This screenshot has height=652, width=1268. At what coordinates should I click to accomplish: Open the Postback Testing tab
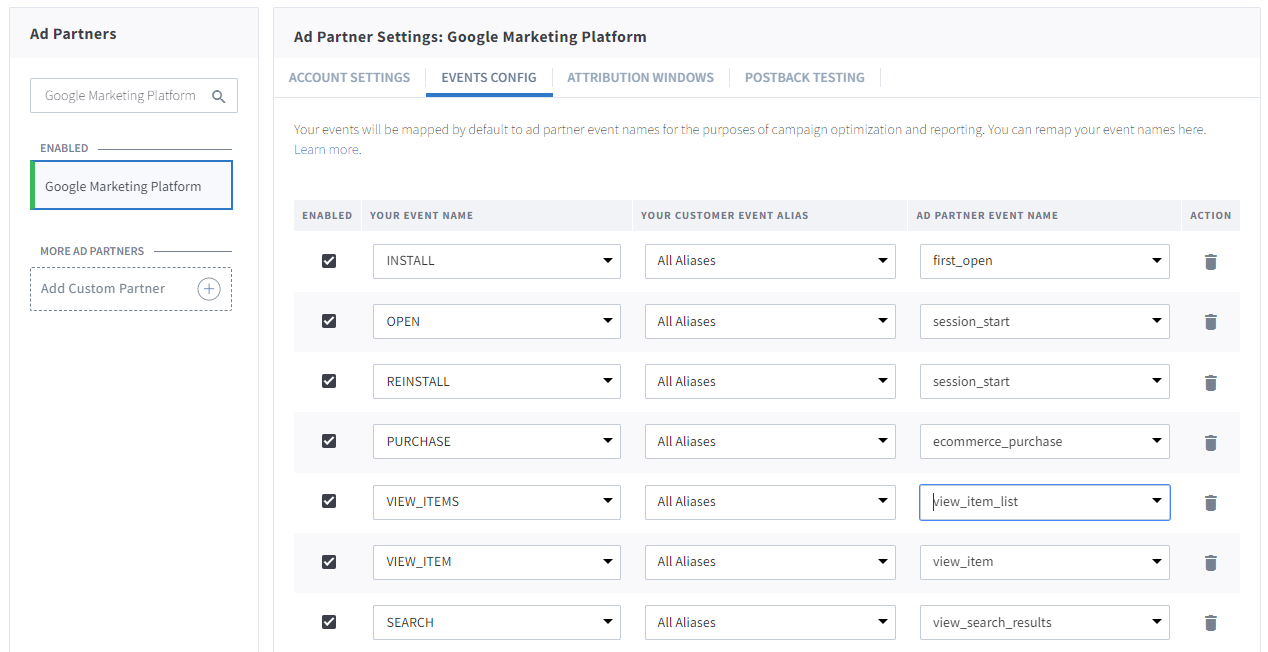click(x=804, y=78)
